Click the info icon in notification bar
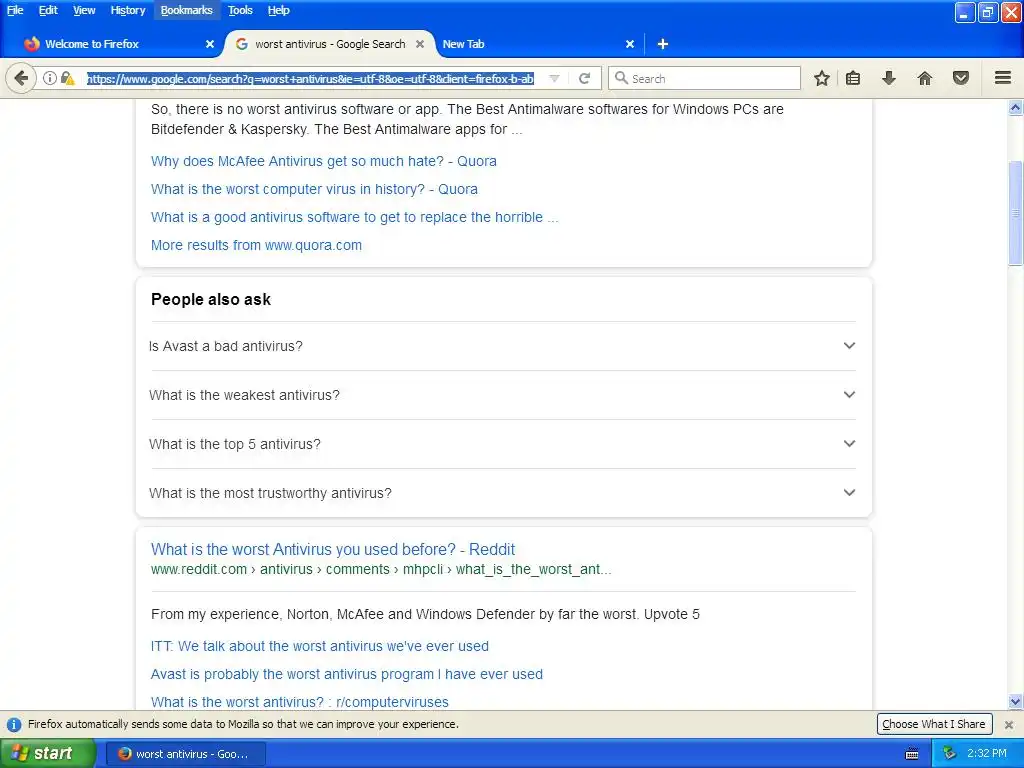 pyautogui.click(x=14, y=725)
